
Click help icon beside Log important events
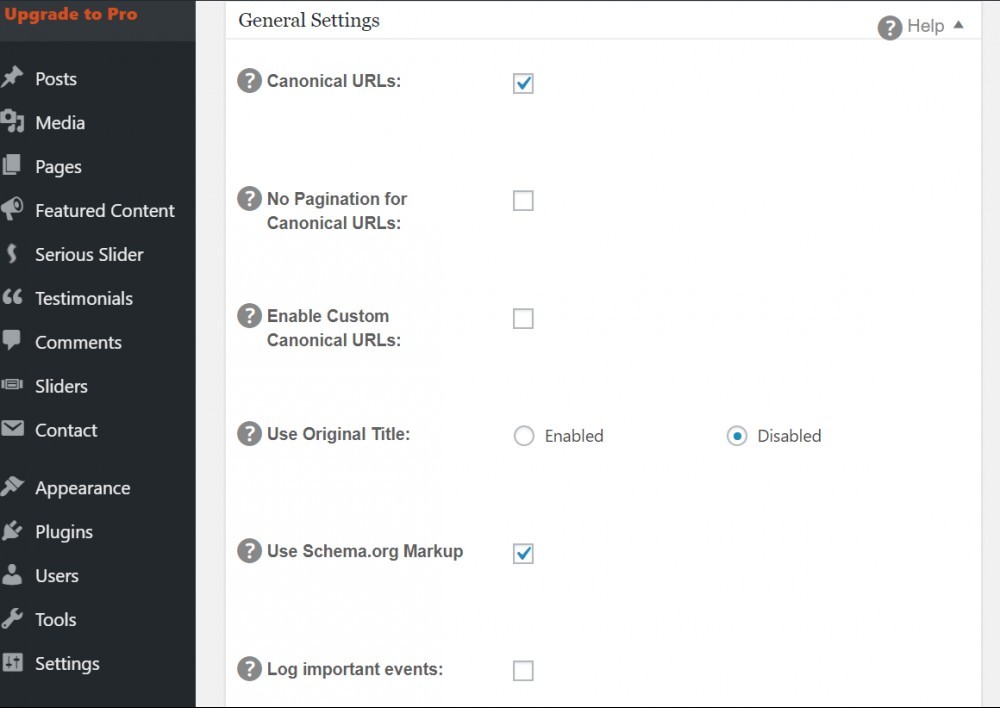[249, 669]
